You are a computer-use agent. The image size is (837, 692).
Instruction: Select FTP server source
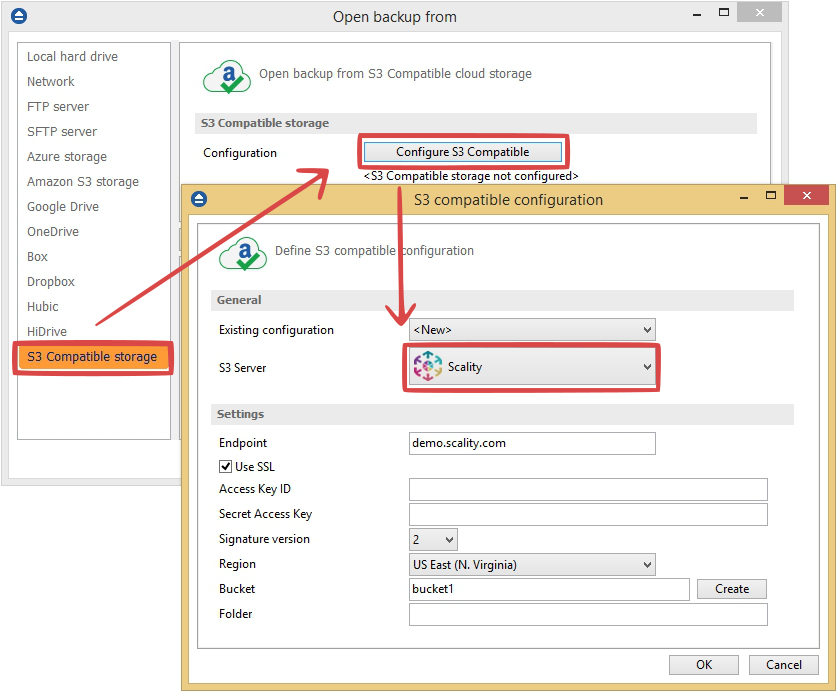coord(58,107)
